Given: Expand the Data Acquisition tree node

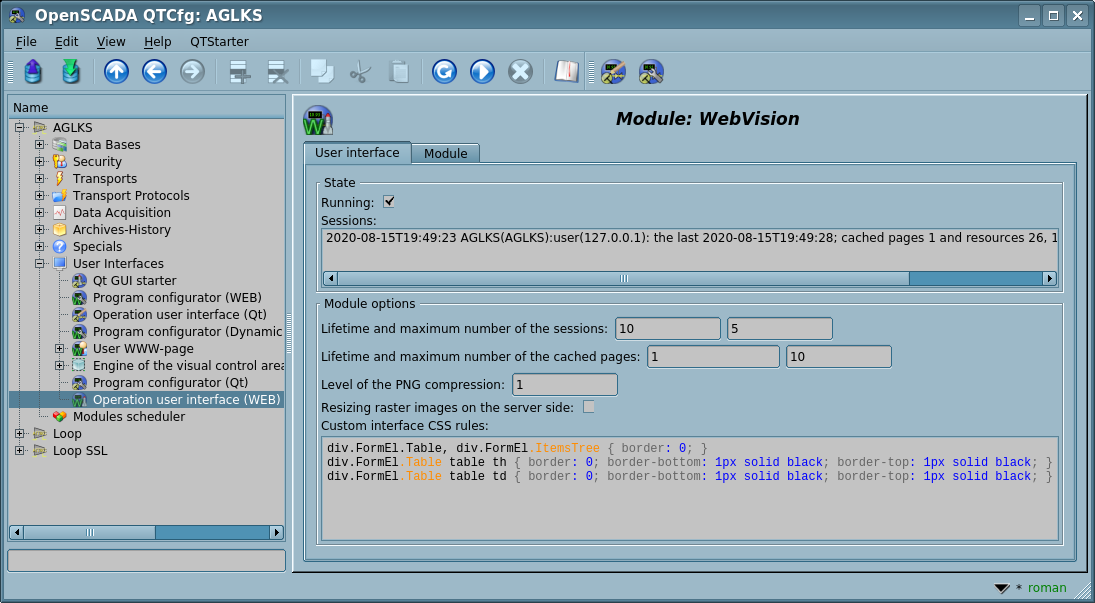Looking at the screenshot, I should click(40, 212).
